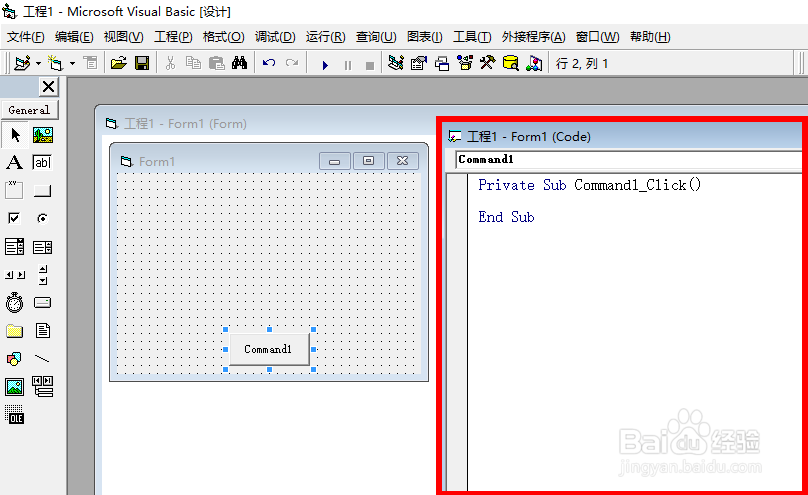
Task: Close the toolbox panel with X
Action: [48, 87]
